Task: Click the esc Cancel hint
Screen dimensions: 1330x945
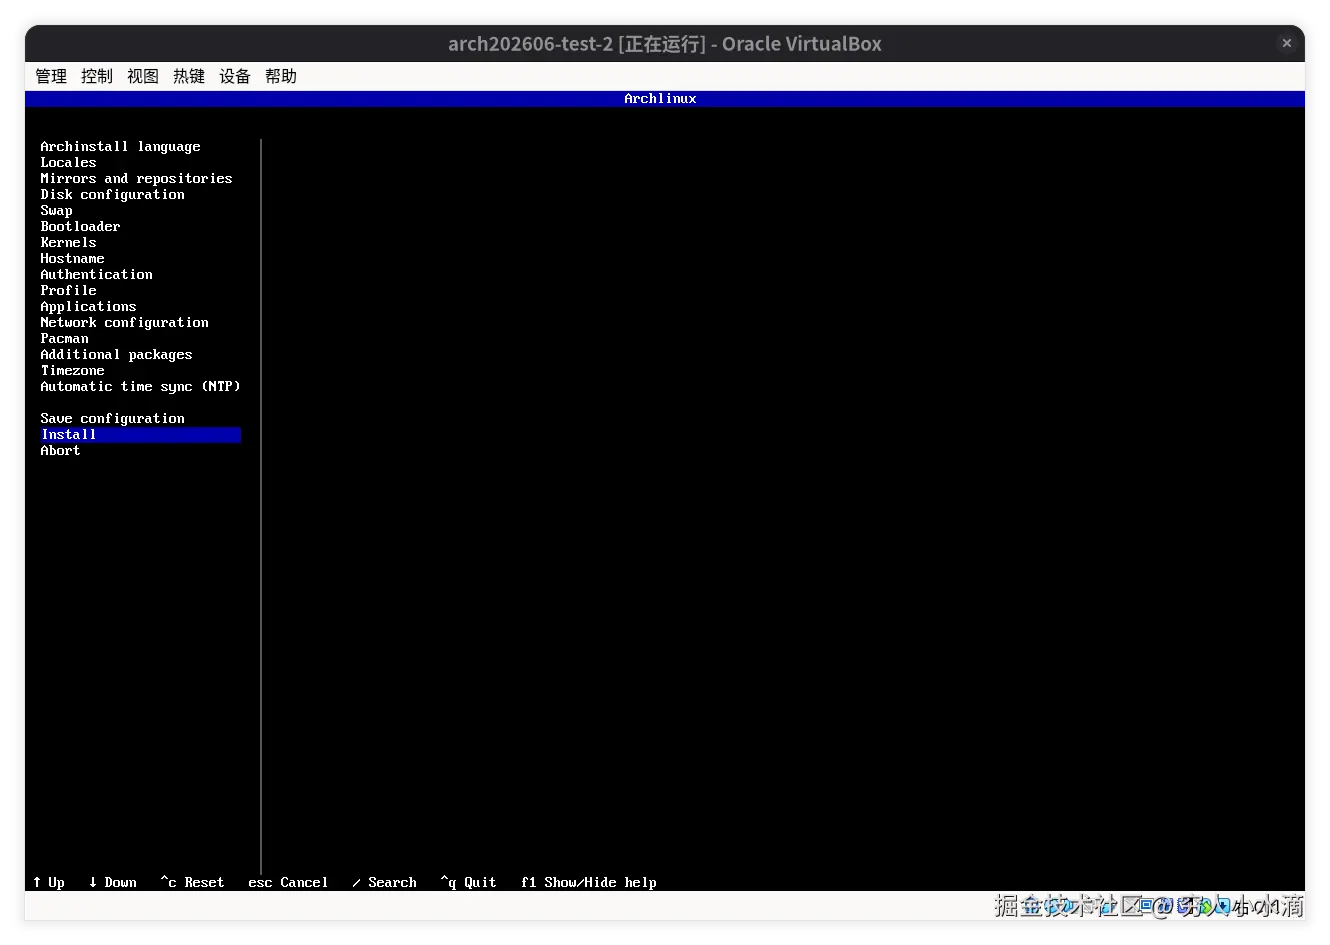Action: click(x=288, y=882)
